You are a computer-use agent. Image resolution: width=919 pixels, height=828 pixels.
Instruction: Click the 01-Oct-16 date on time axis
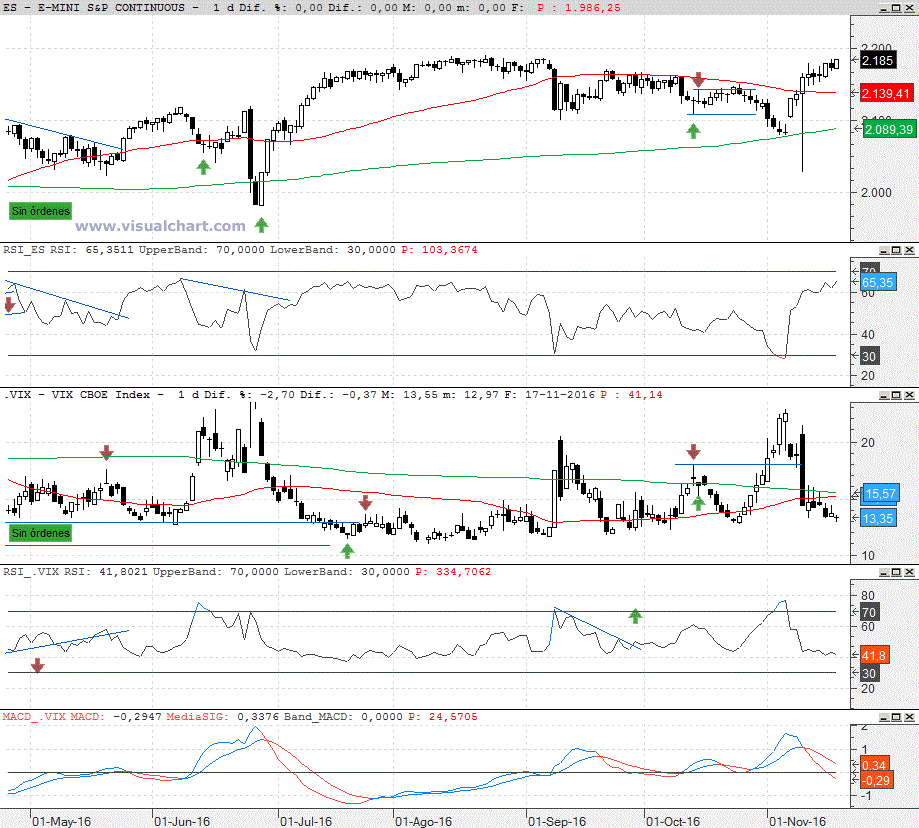coord(673,822)
